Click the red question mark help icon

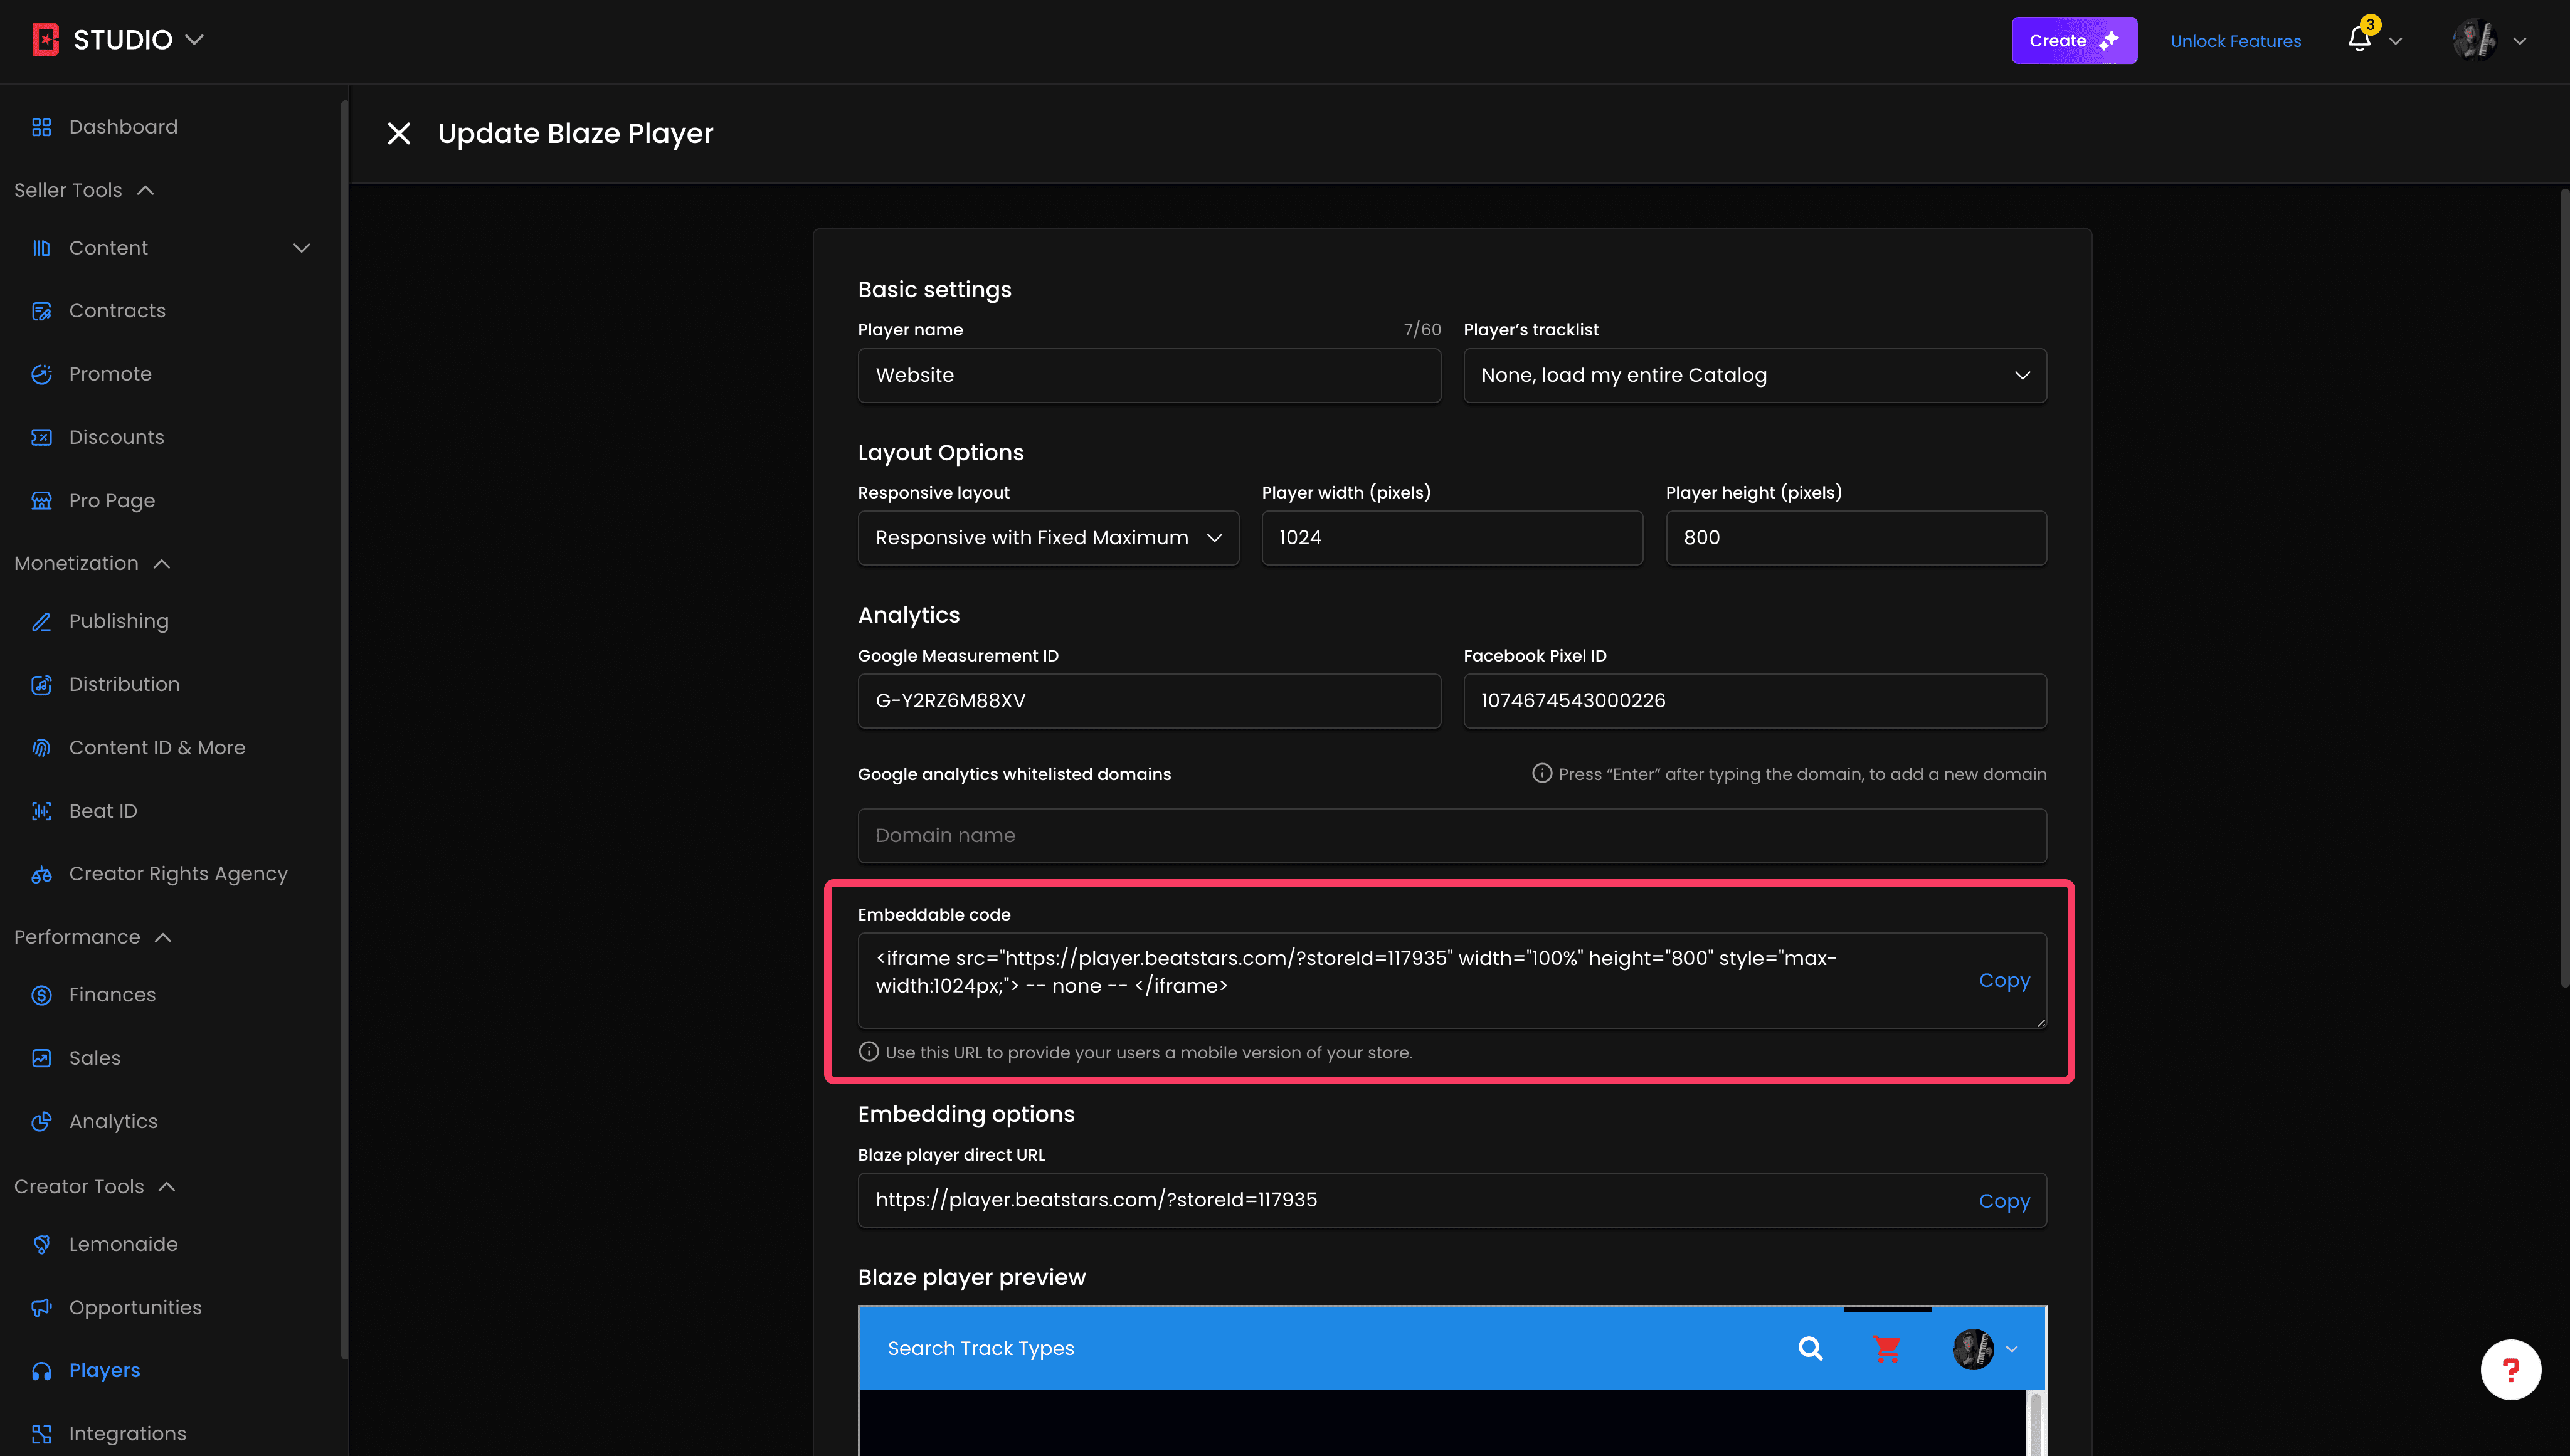click(x=2510, y=1369)
